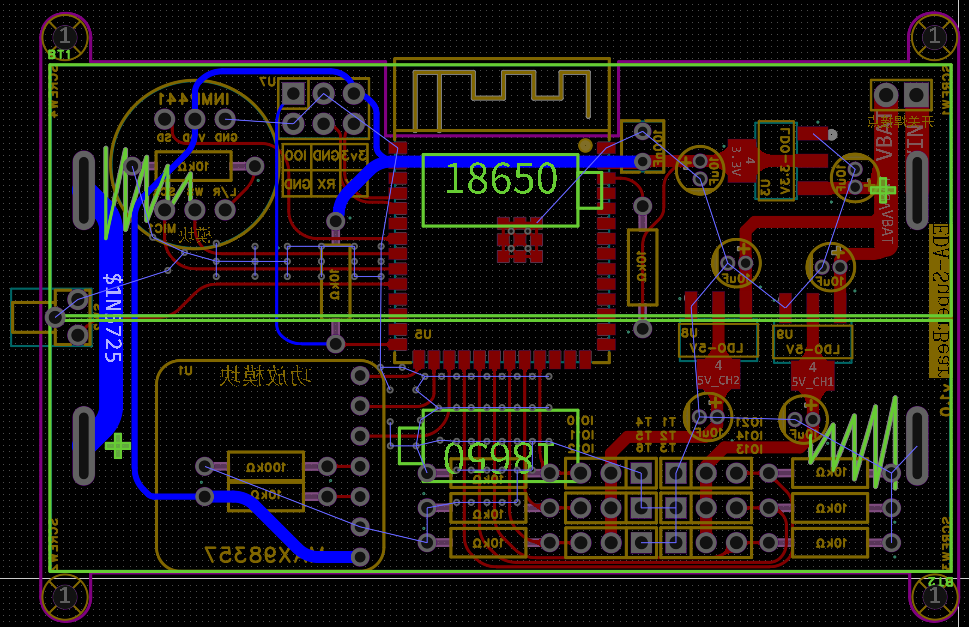This screenshot has height=627, width=969.
Task: Select the vertical 10kΩ resistor right of ESP32
Action: pyautogui.click(x=641, y=267)
